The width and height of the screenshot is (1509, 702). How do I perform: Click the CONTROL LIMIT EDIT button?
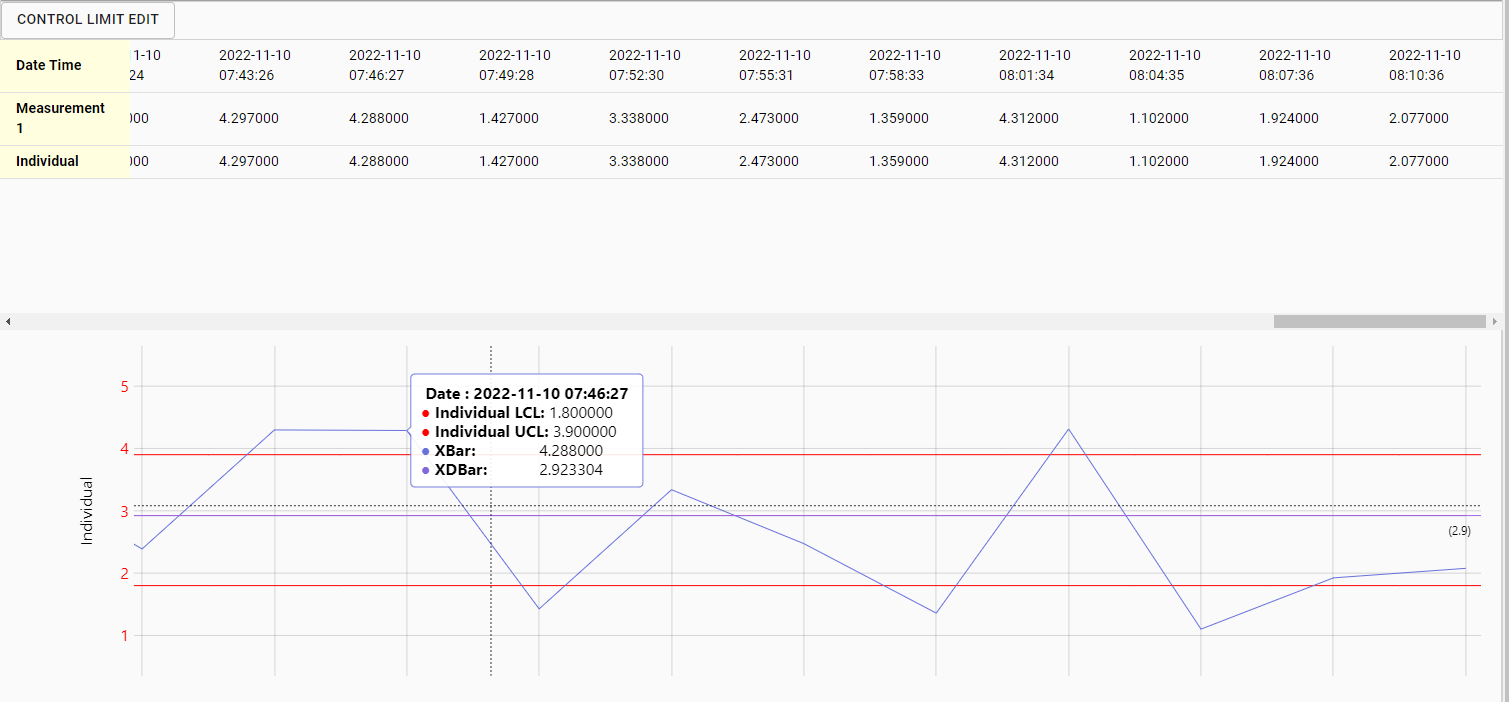[x=88, y=20]
